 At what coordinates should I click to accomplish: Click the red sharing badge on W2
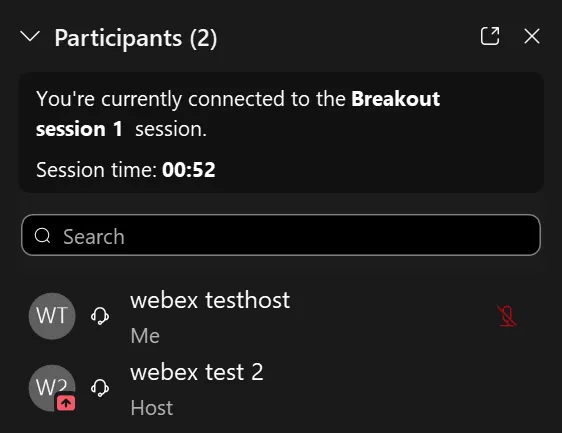pos(66,403)
